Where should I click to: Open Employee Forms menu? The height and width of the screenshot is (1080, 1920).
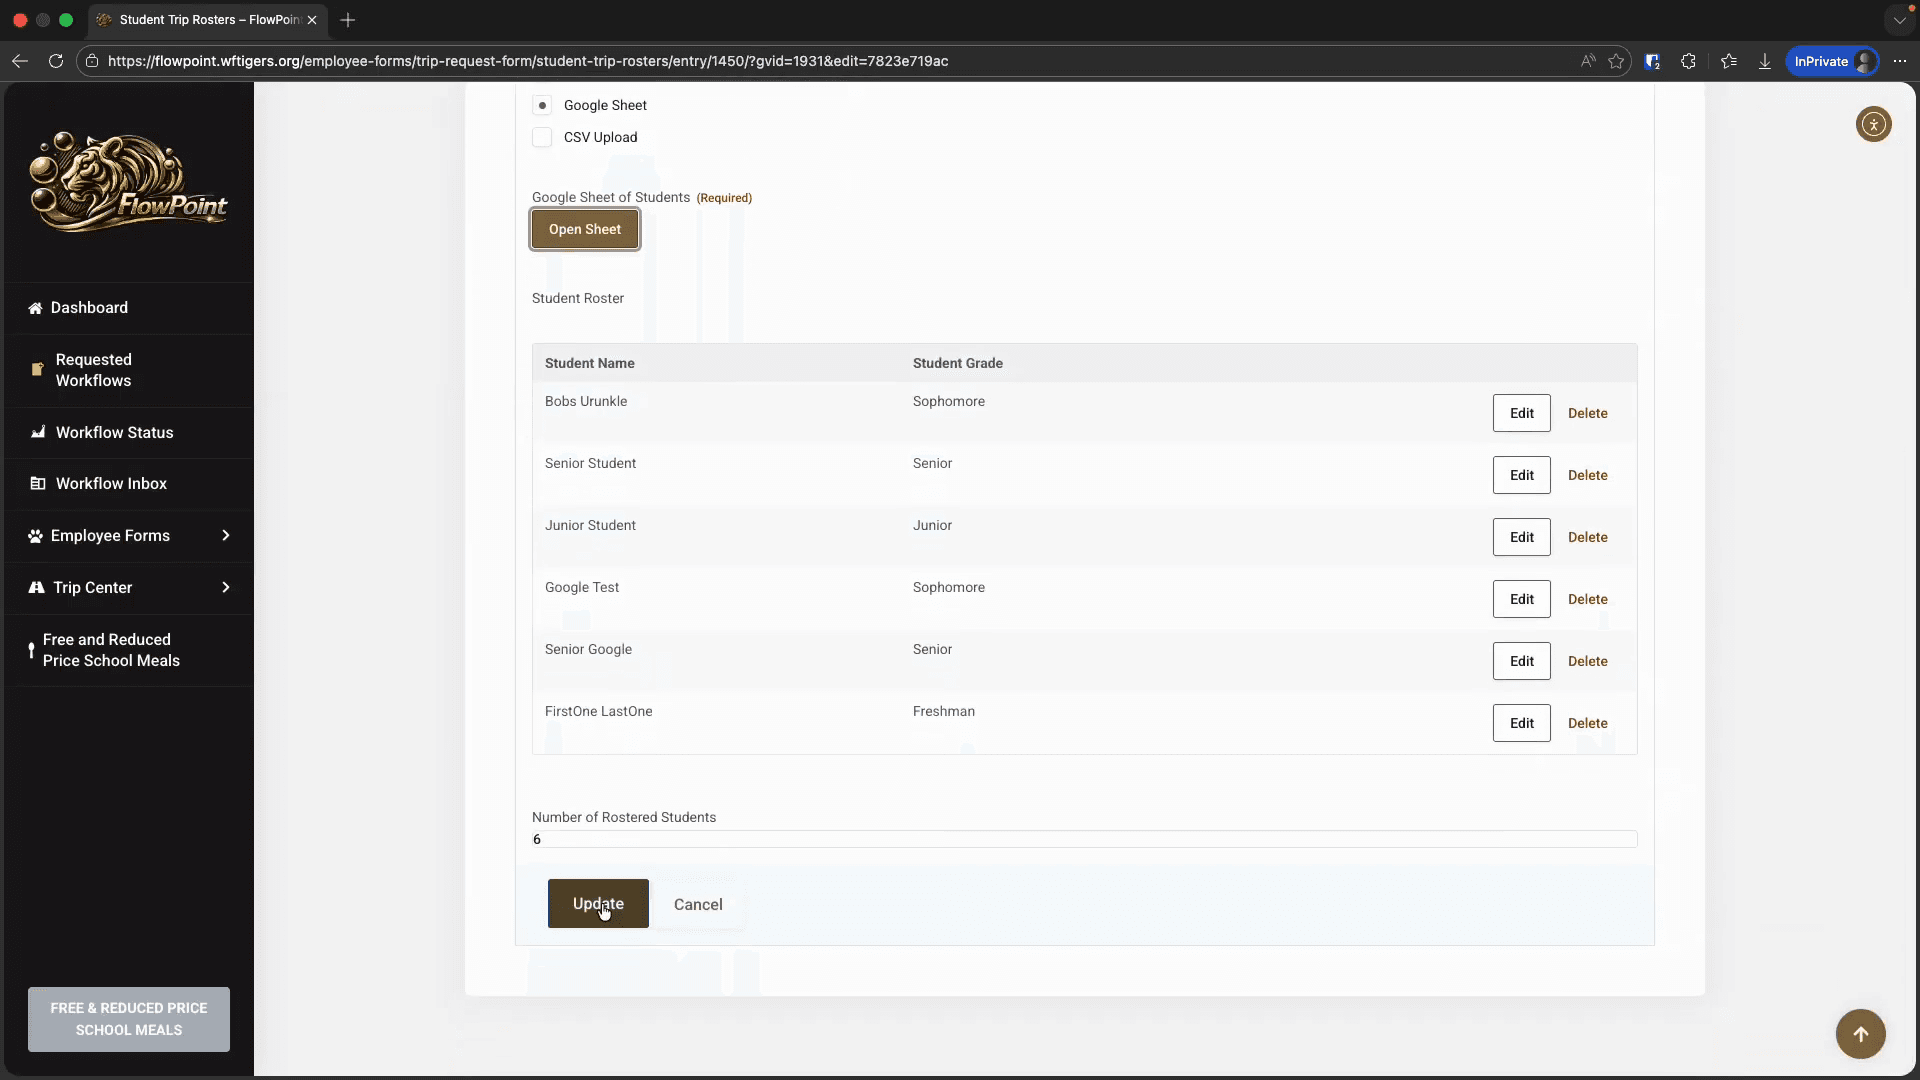point(129,536)
